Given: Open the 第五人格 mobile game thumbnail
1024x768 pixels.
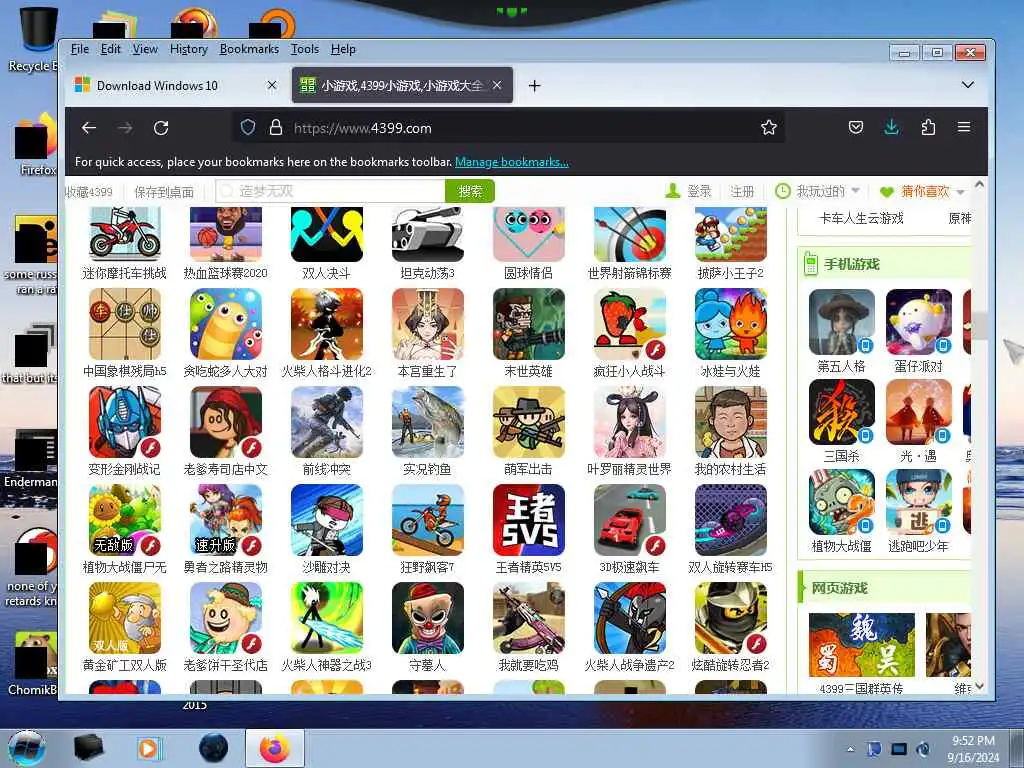Looking at the screenshot, I should click(x=842, y=322).
